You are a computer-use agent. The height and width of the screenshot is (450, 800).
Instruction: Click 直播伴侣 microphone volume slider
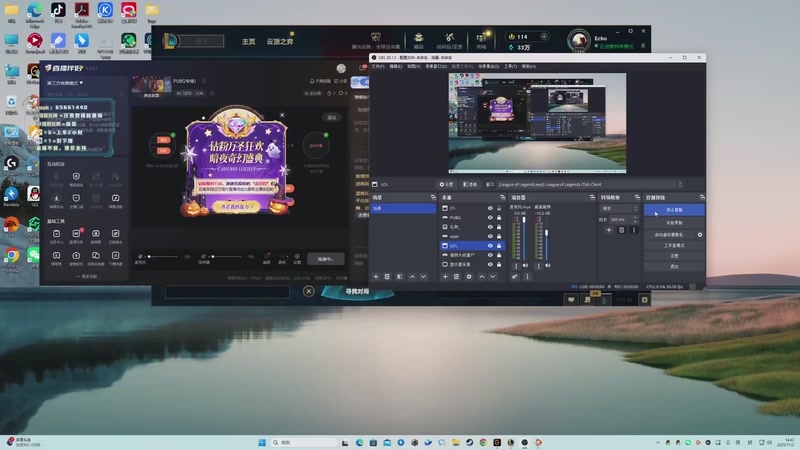(x=163, y=256)
